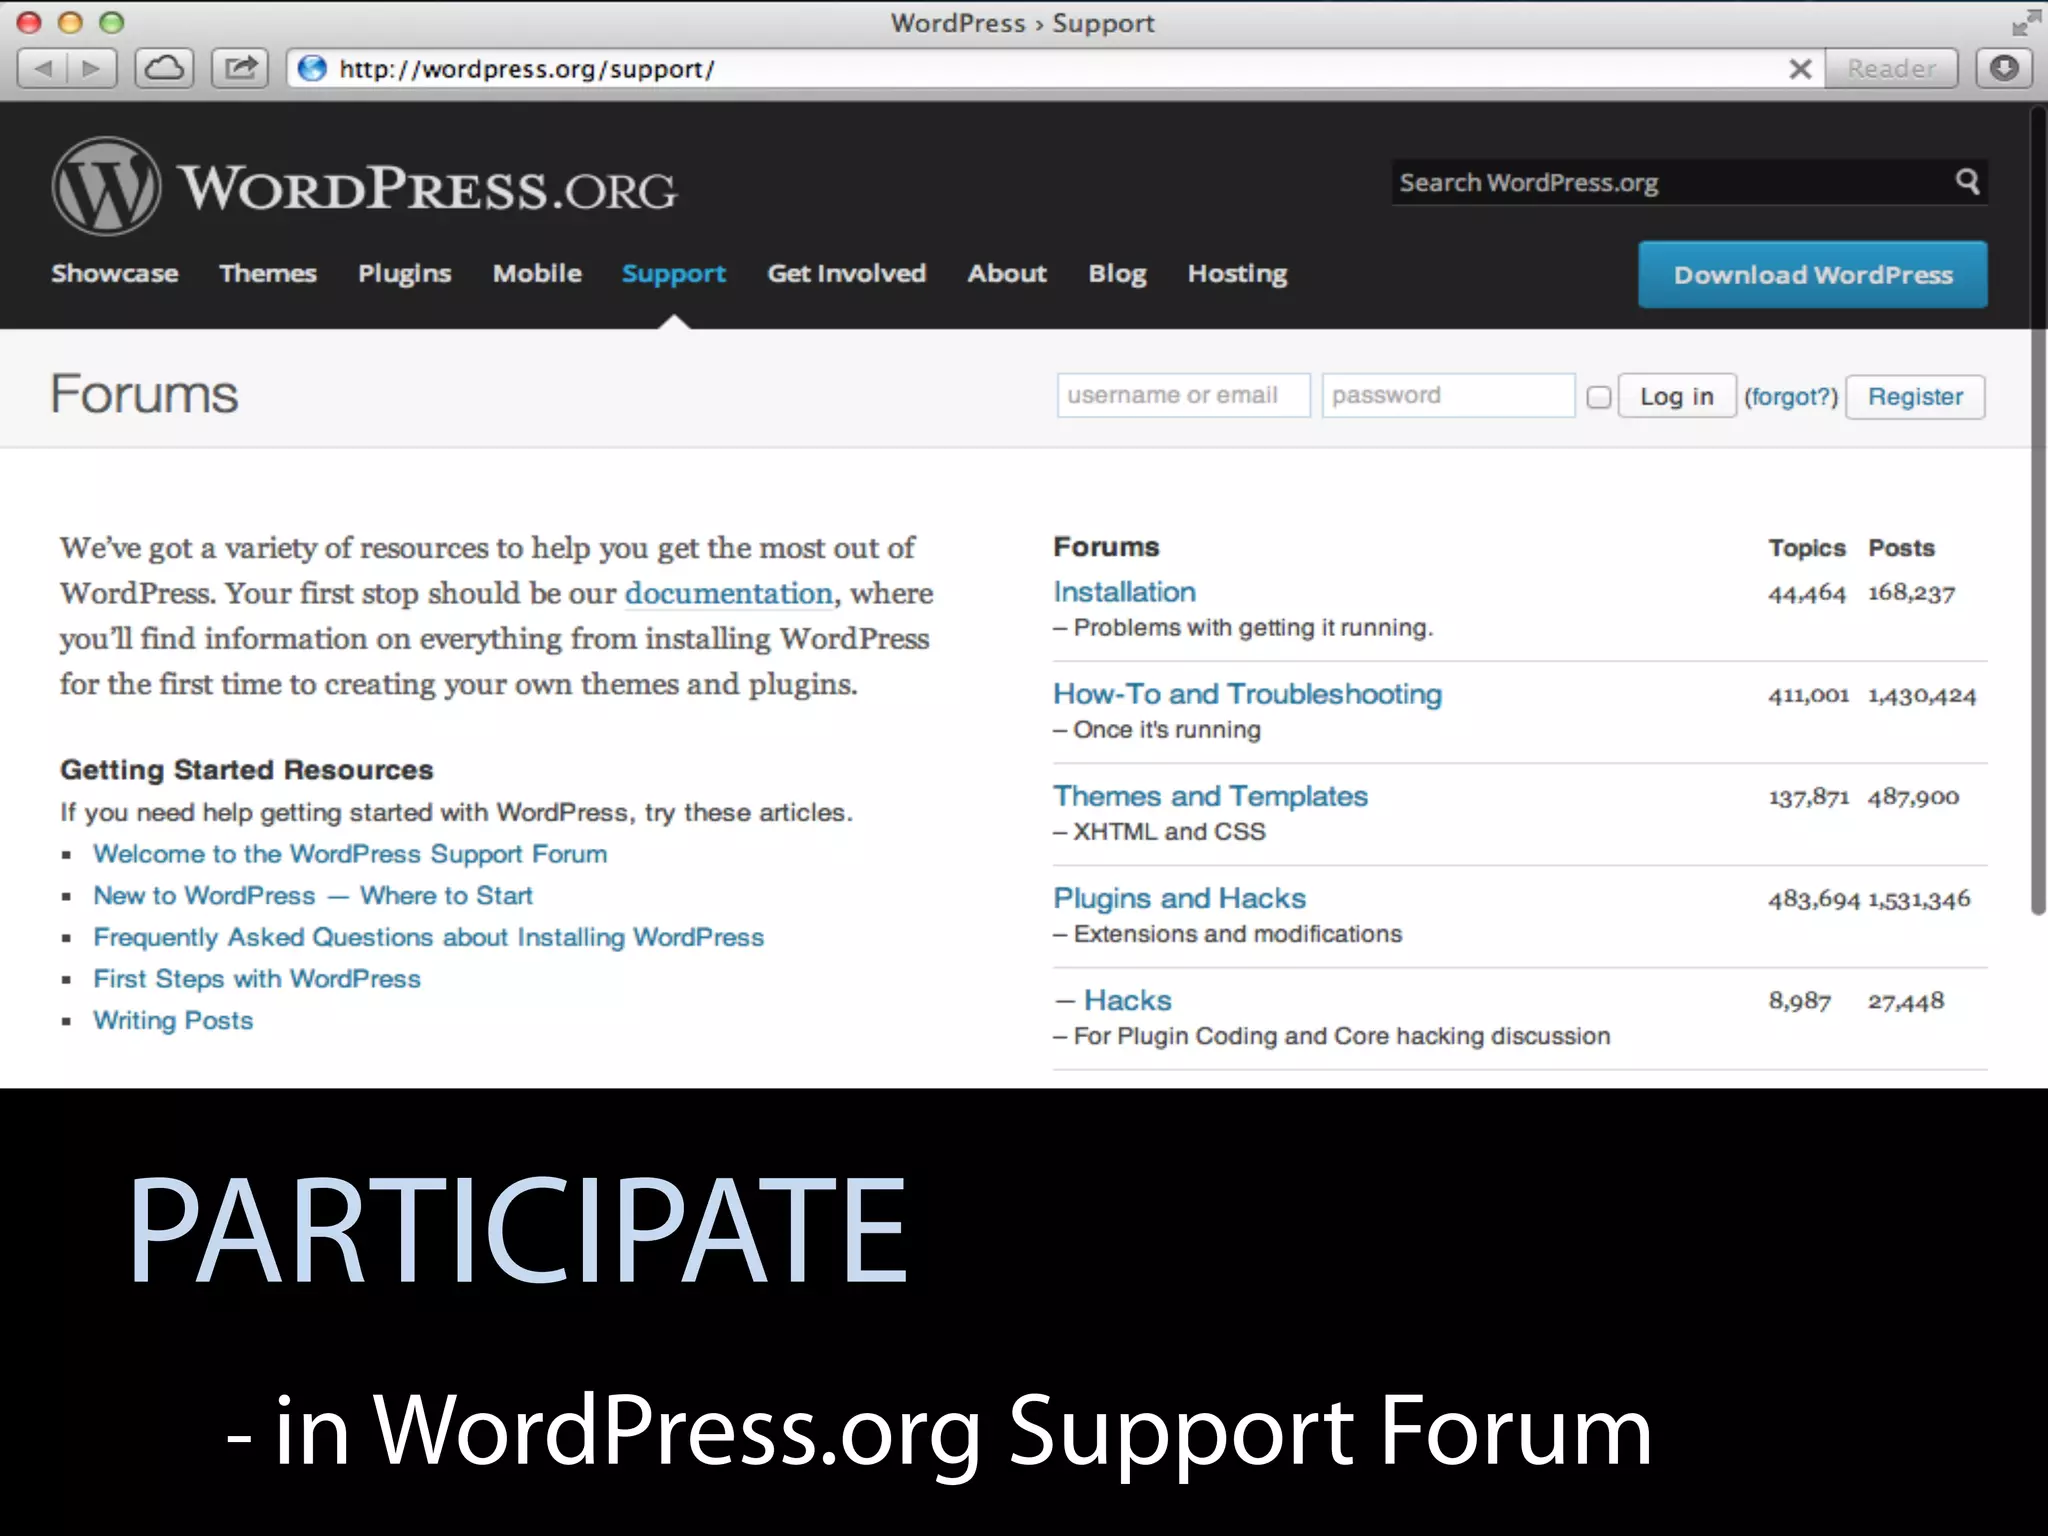Open the Plugins and Hacks forum
The width and height of the screenshot is (2048, 1536).
point(1179,898)
